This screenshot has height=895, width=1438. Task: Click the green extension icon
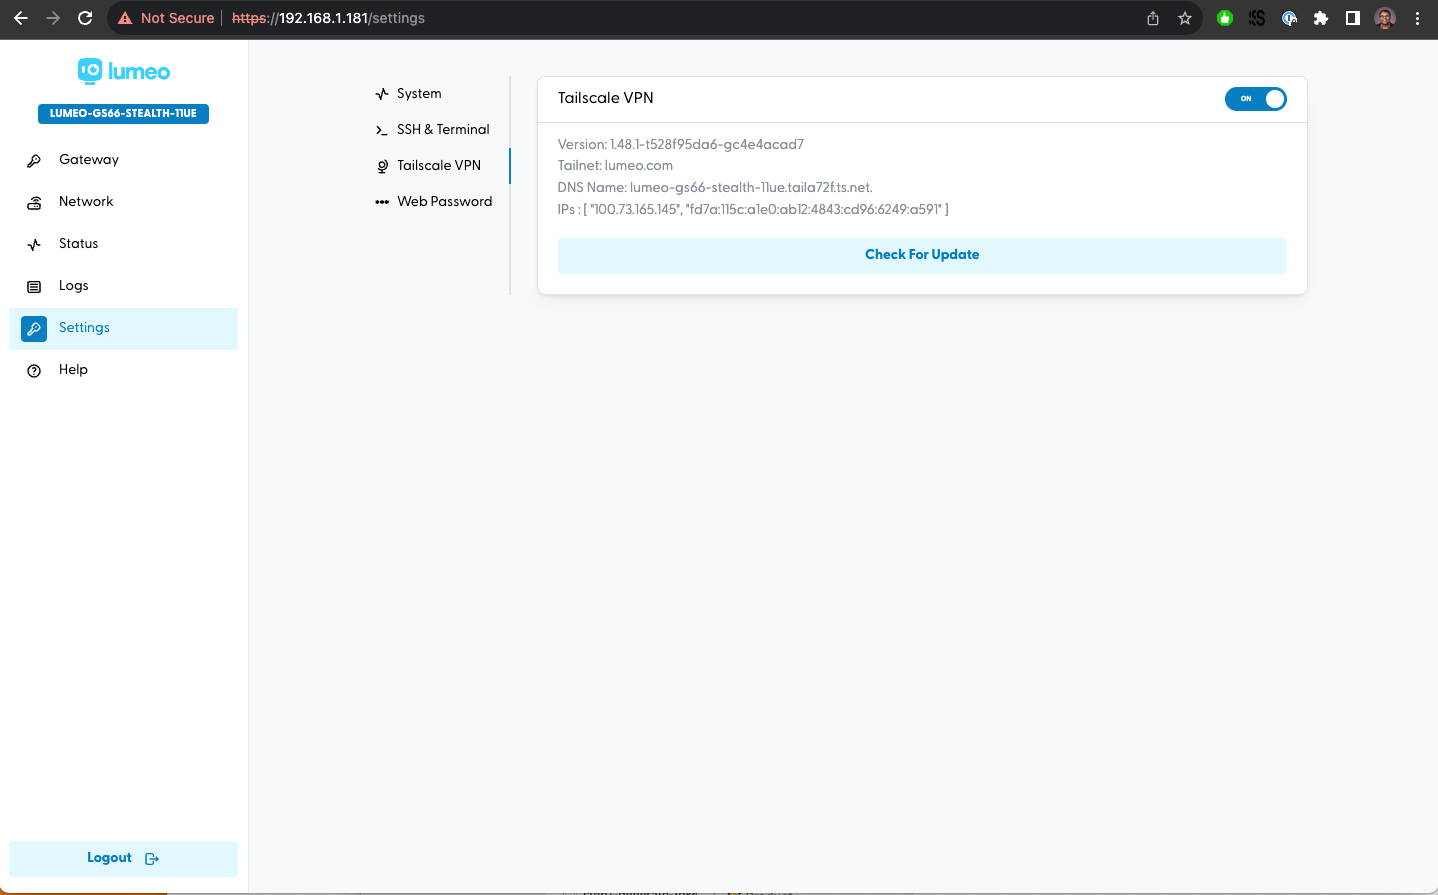pos(1225,18)
